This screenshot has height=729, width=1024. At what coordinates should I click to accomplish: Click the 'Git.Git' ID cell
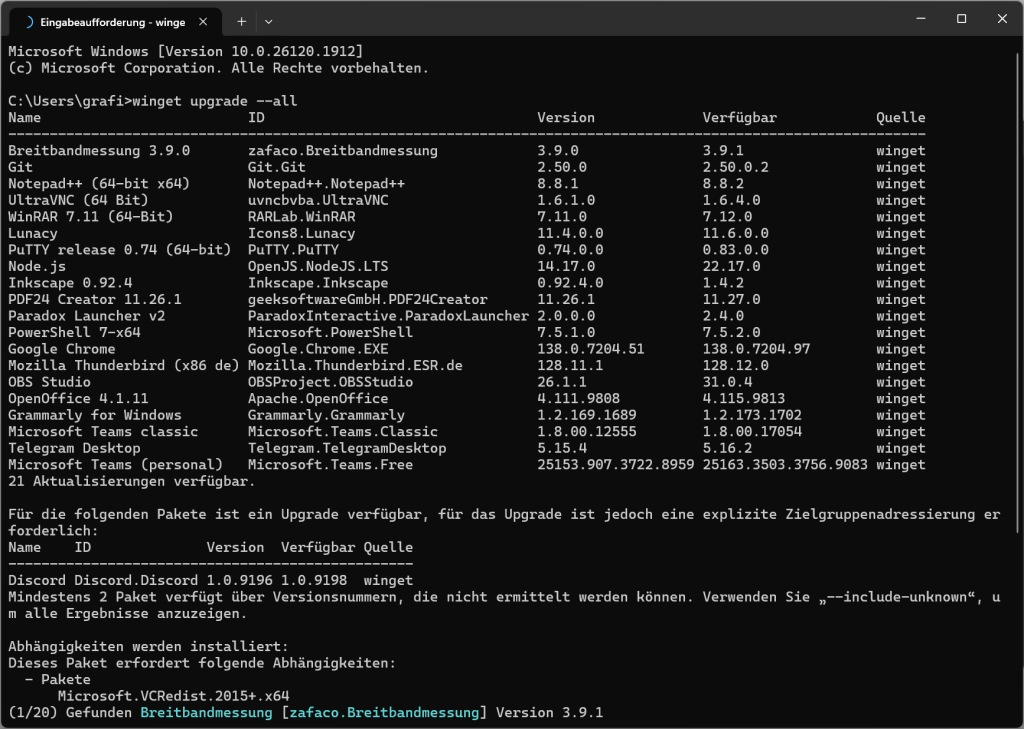click(x=276, y=167)
